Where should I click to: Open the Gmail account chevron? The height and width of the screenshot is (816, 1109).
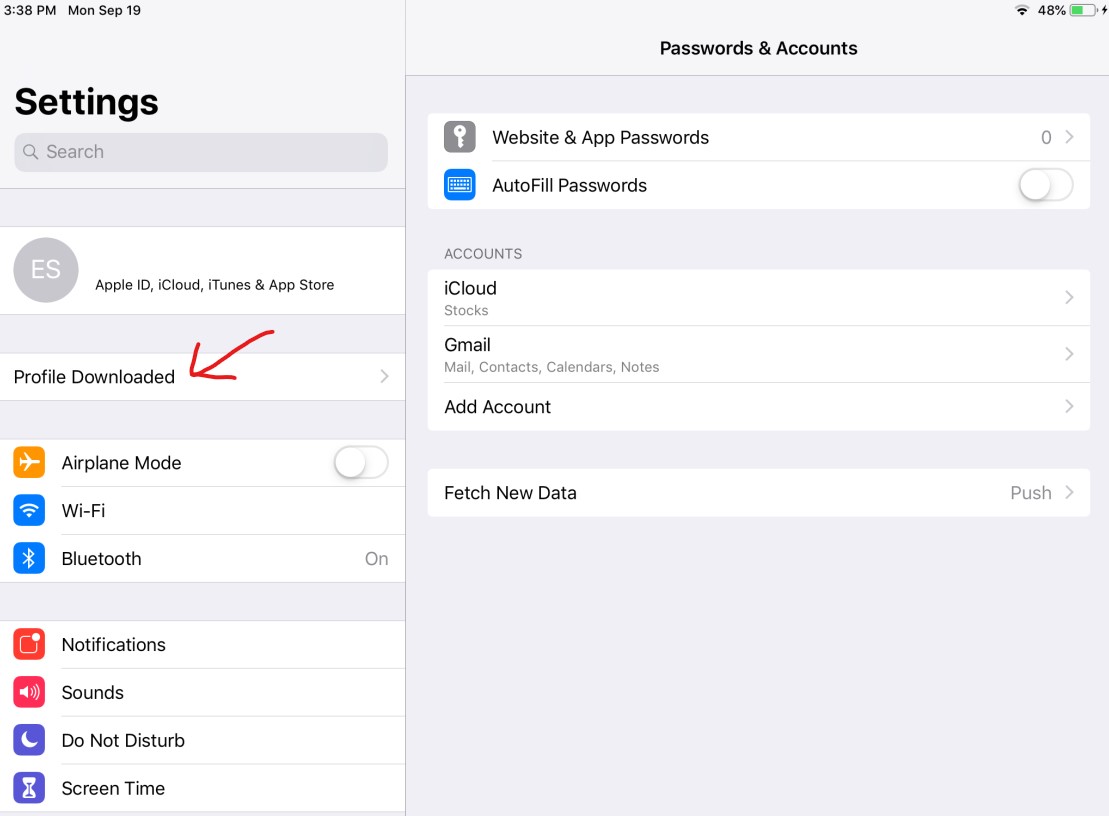(1069, 354)
